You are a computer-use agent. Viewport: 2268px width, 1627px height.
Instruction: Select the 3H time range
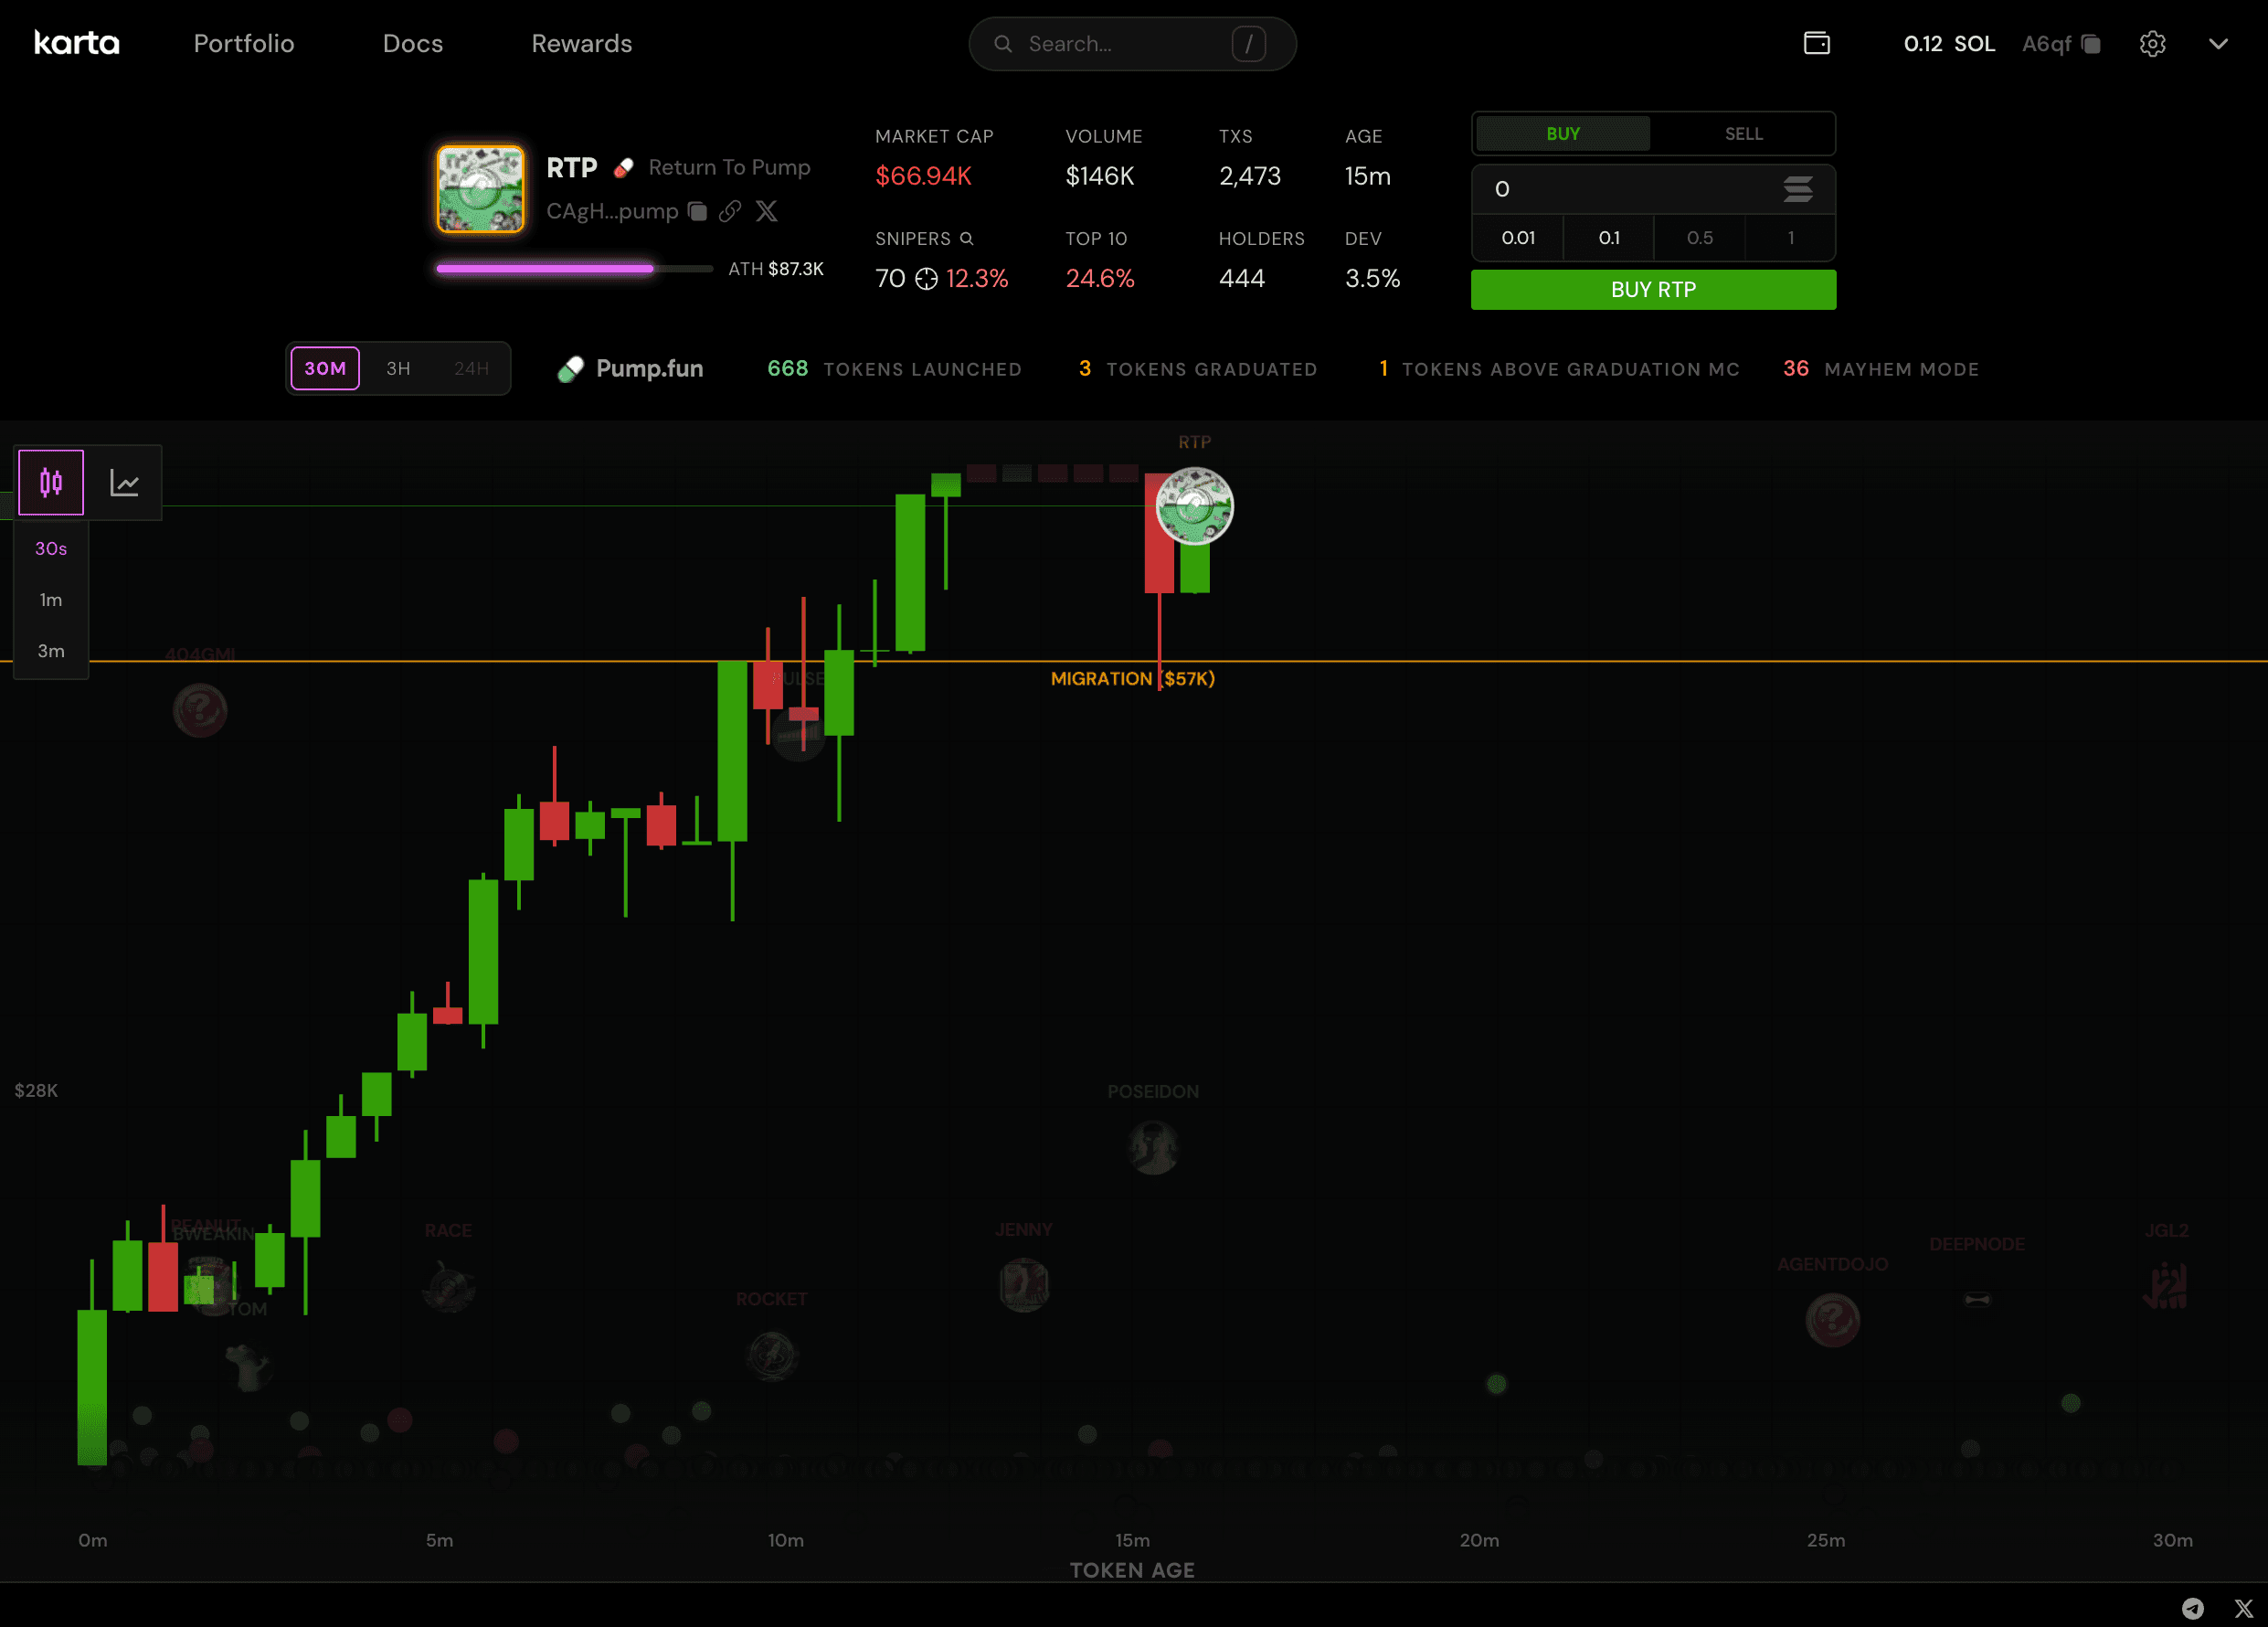coord(398,369)
